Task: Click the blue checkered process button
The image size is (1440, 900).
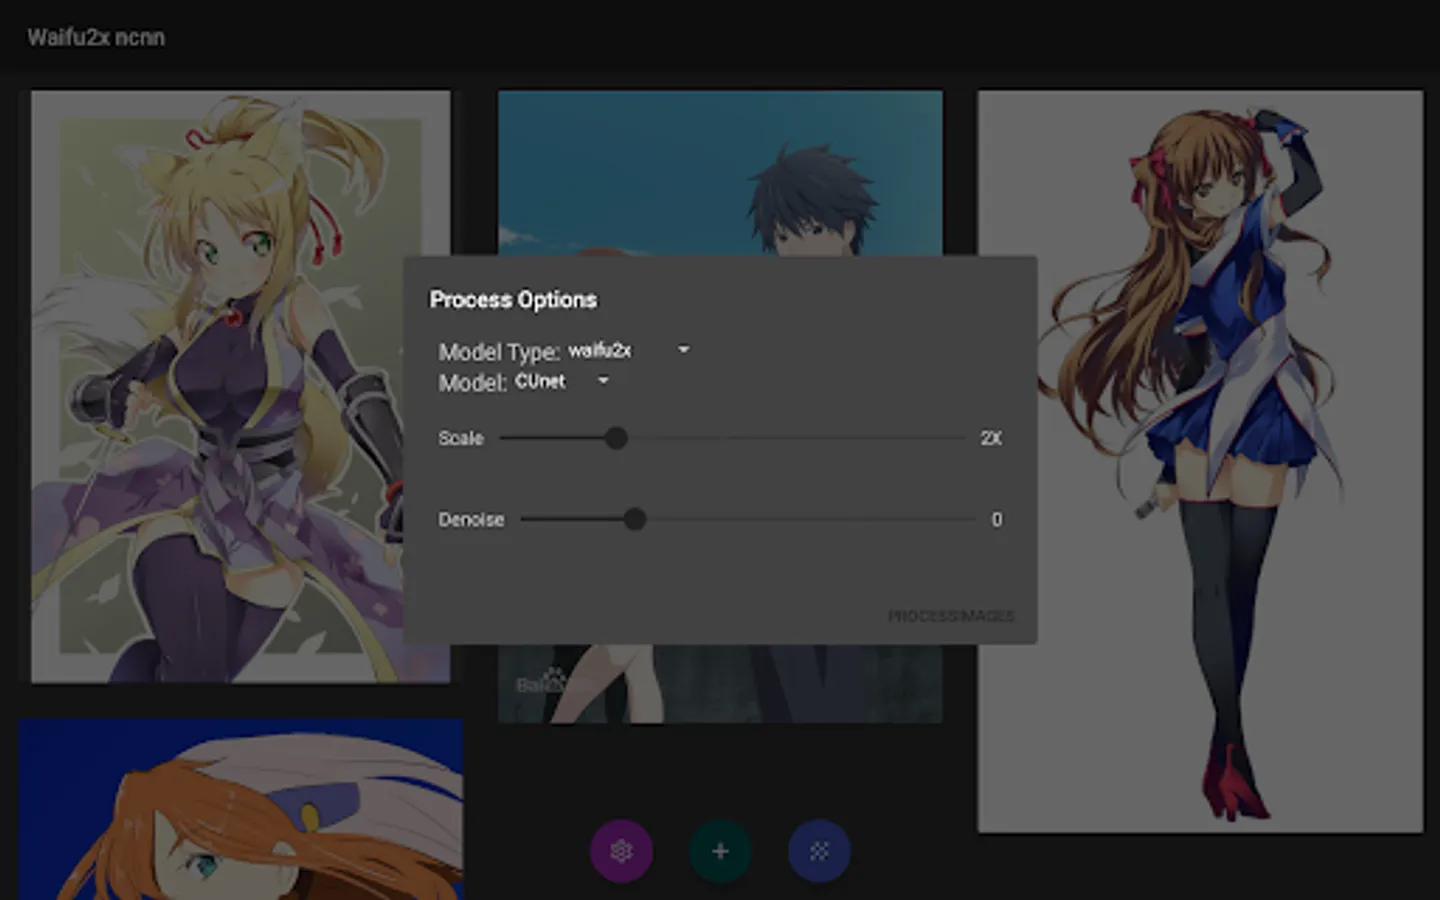Action: tap(819, 851)
